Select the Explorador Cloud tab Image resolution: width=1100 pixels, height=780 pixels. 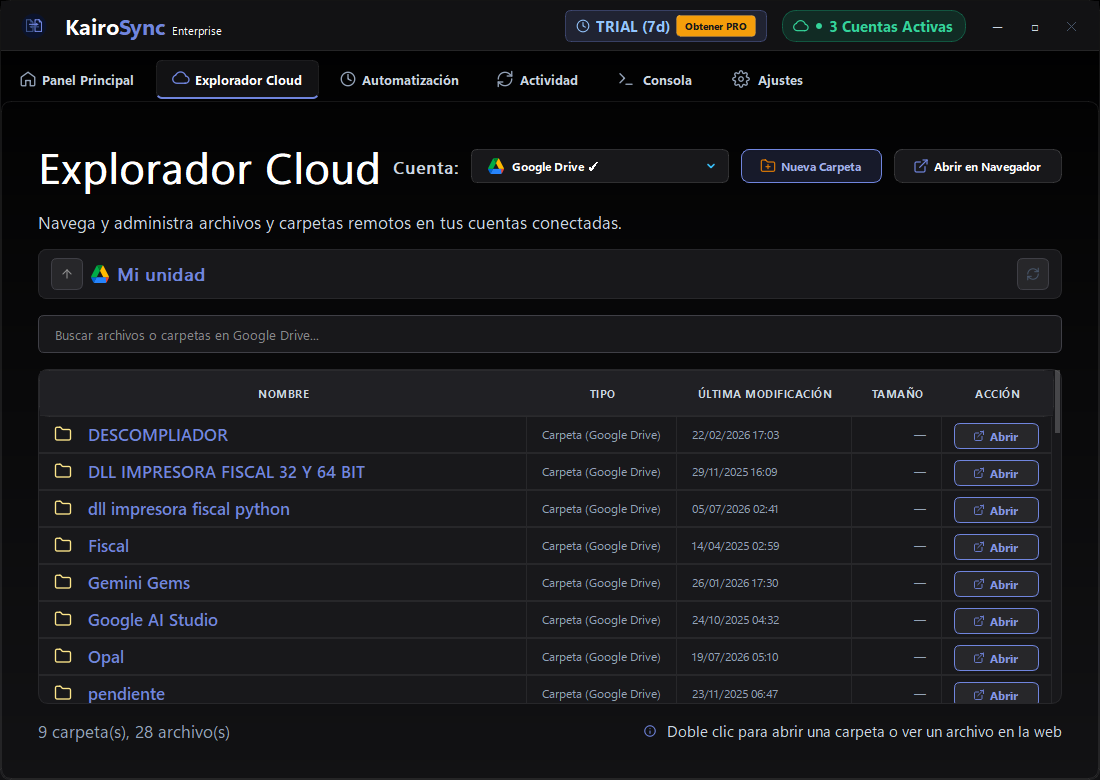(x=238, y=80)
